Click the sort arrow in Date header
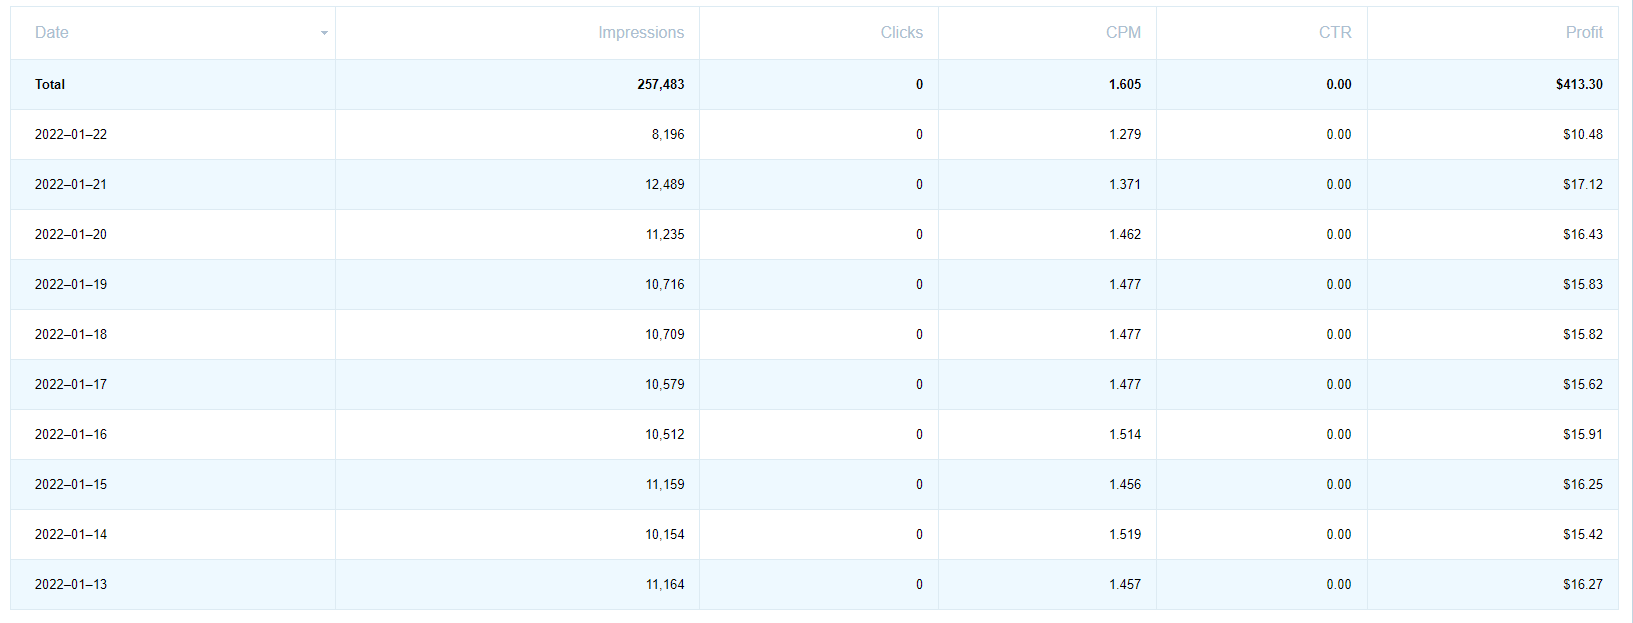This screenshot has height=623, width=1633. coord(324,33)
